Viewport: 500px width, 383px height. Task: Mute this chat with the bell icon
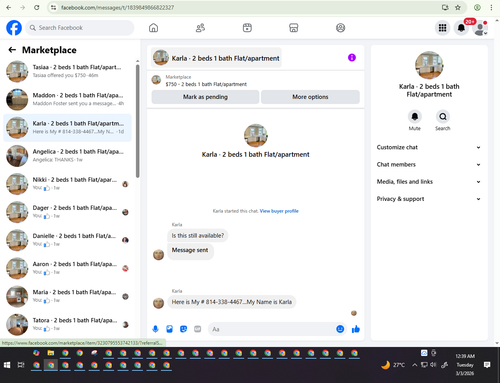click(415, 117)
